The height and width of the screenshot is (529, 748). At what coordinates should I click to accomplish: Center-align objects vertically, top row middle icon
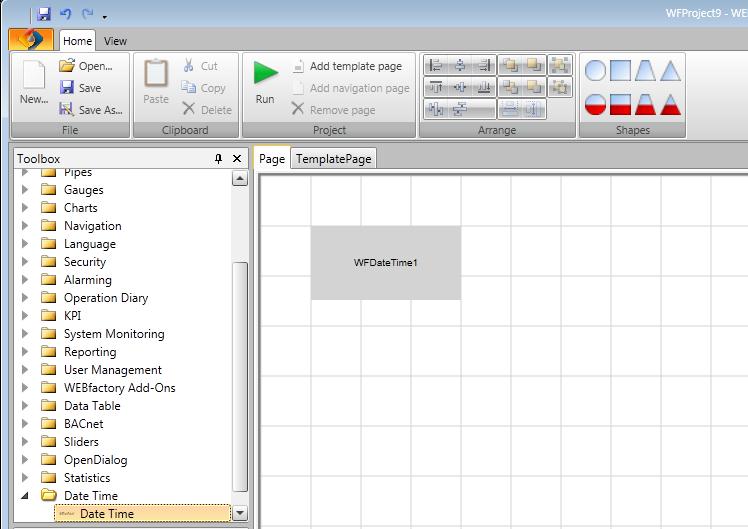point(460,65)
